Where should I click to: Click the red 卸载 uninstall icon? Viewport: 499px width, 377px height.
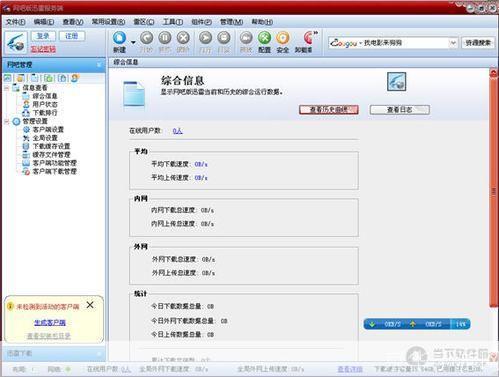307,38
